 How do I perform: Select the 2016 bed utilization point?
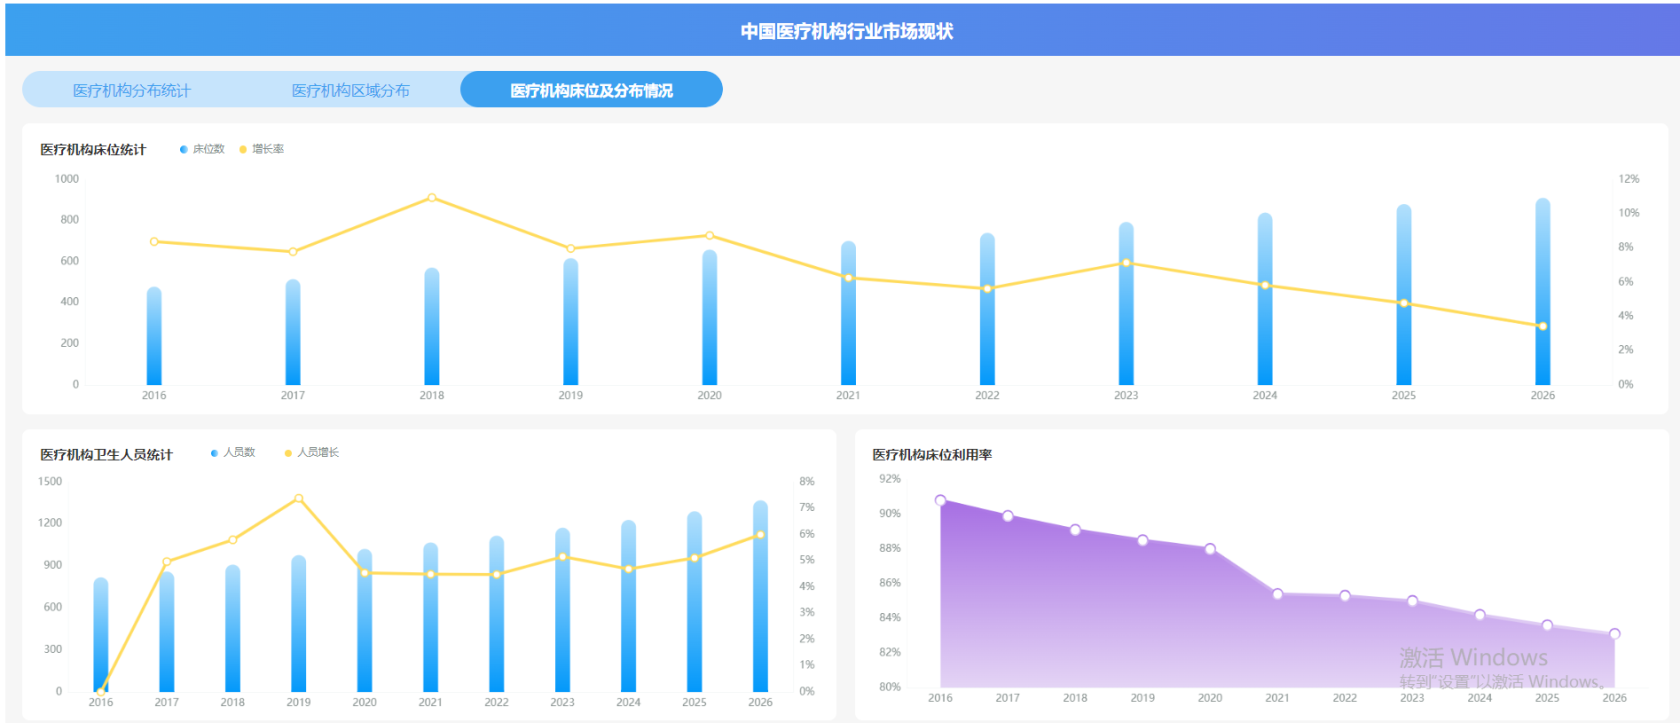point(940,501)
